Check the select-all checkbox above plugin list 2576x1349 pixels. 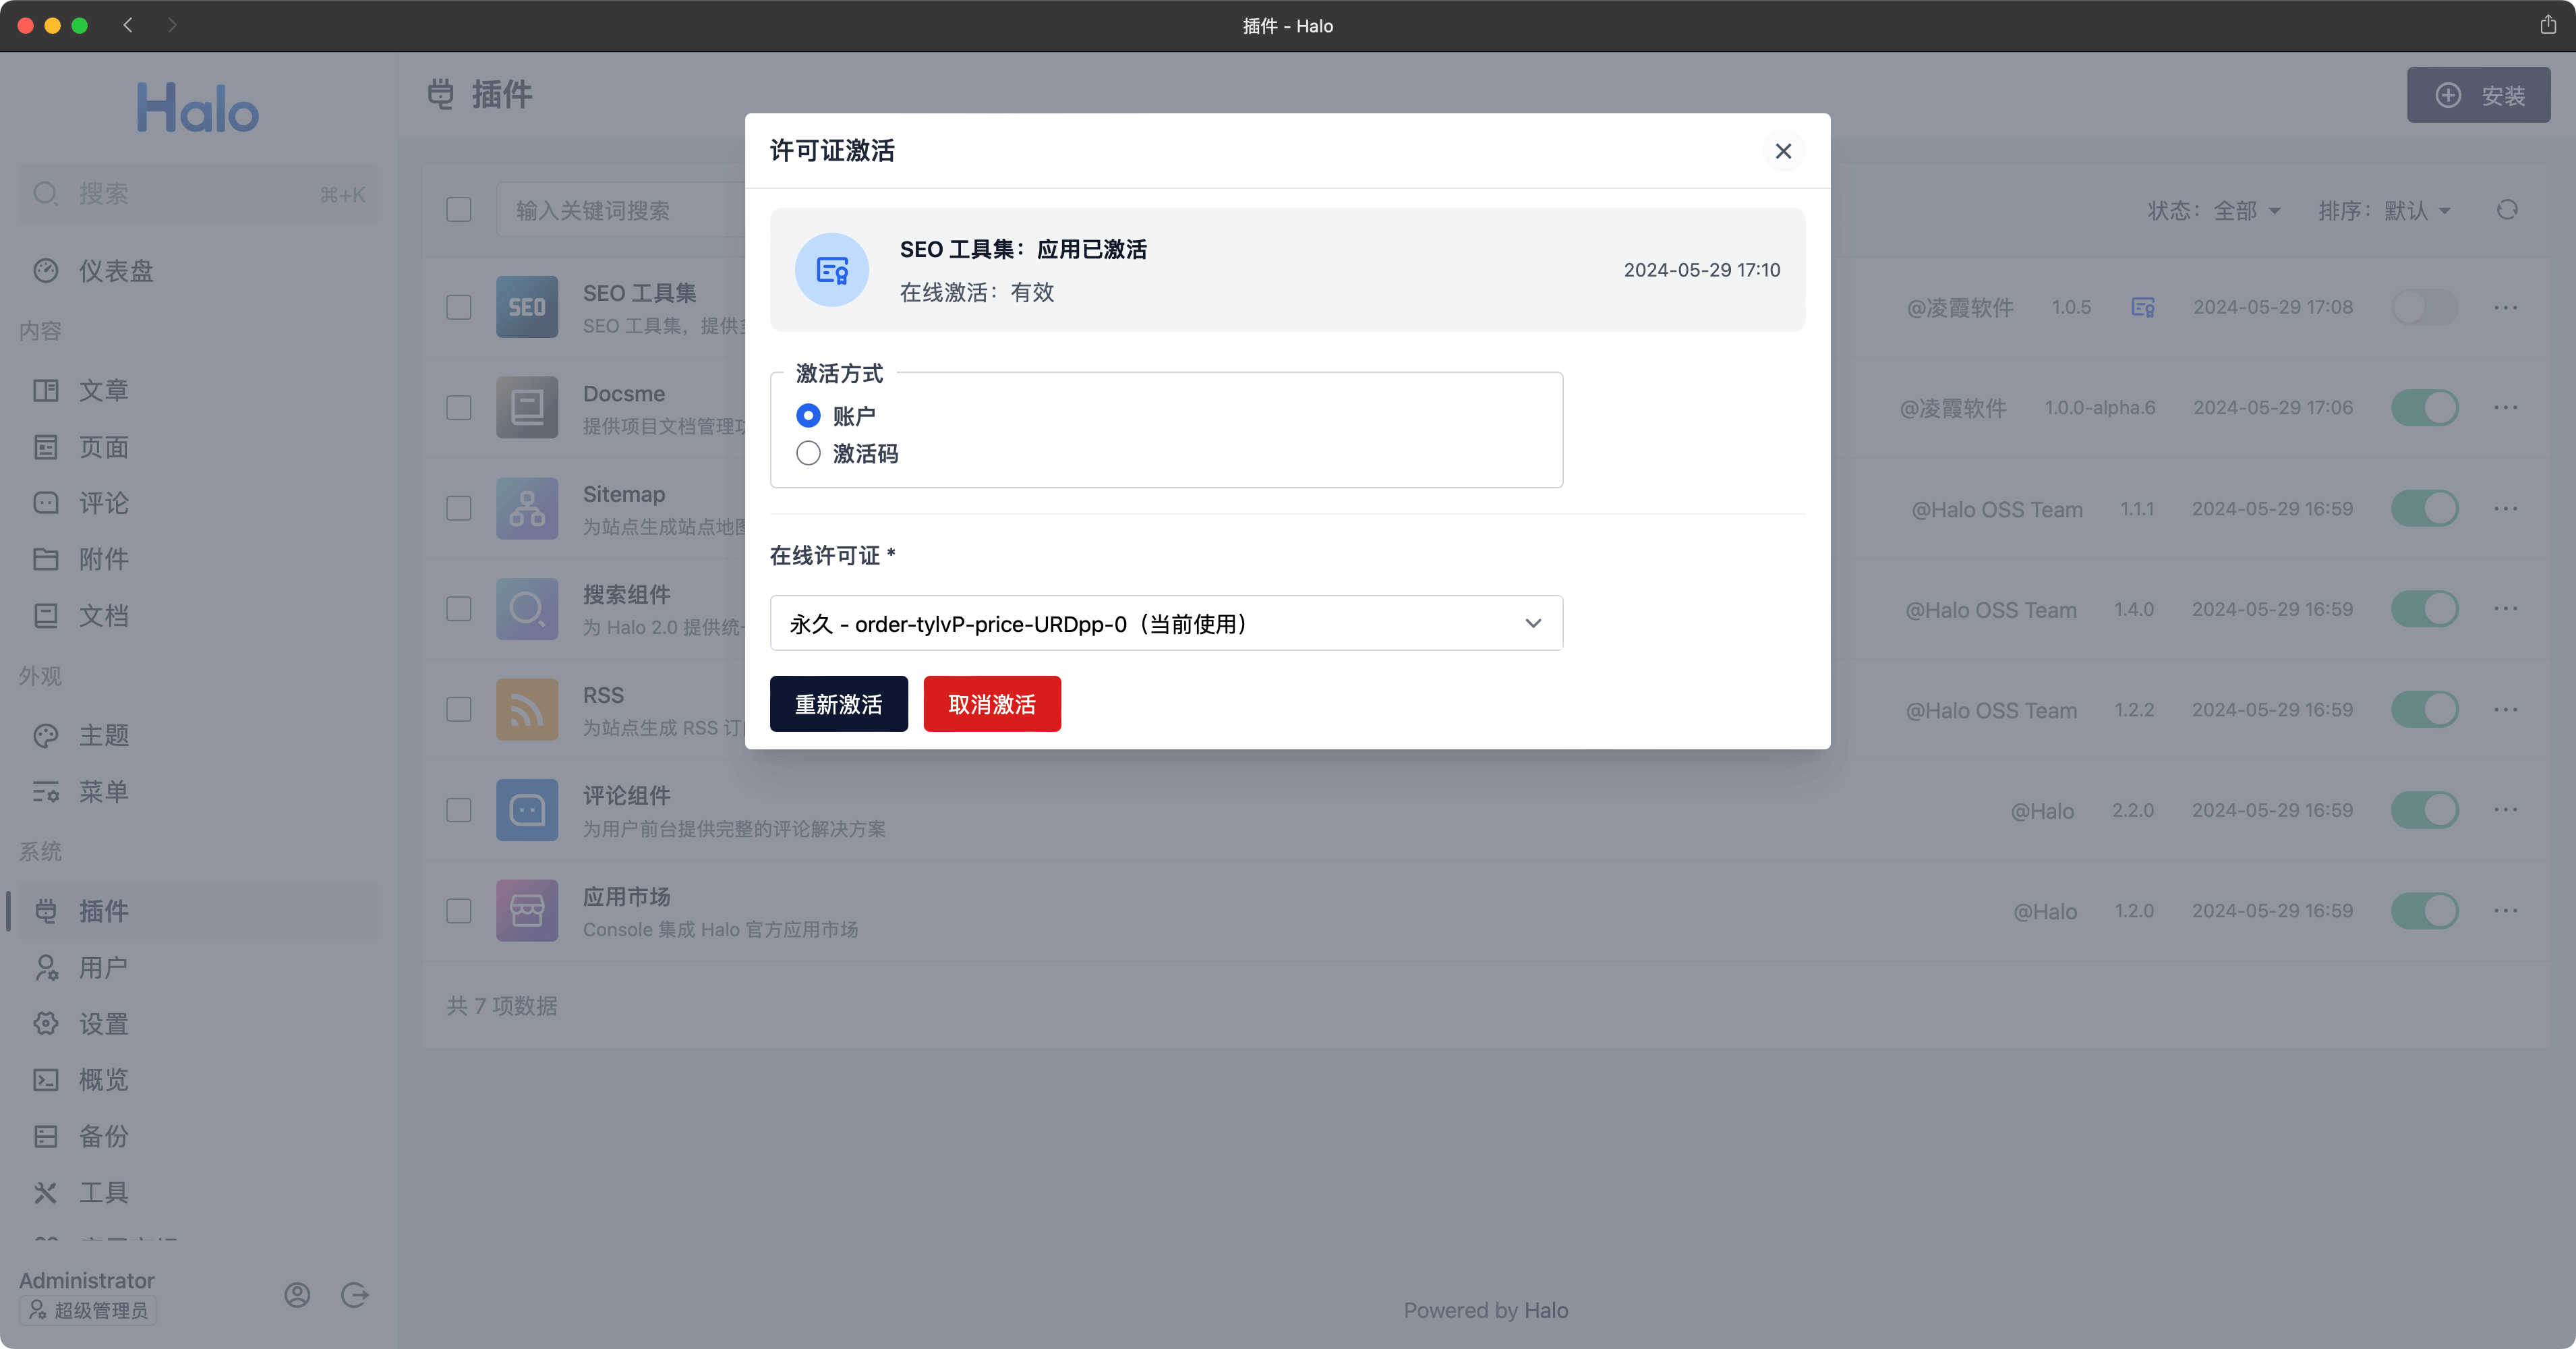(459, 209)
